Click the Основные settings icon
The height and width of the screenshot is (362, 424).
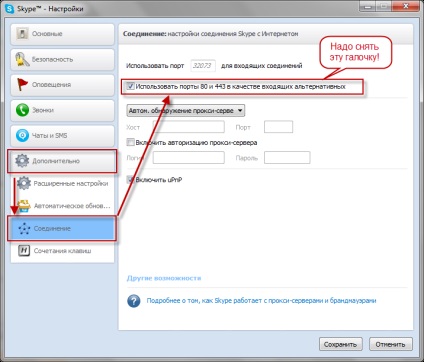(22, 34)
